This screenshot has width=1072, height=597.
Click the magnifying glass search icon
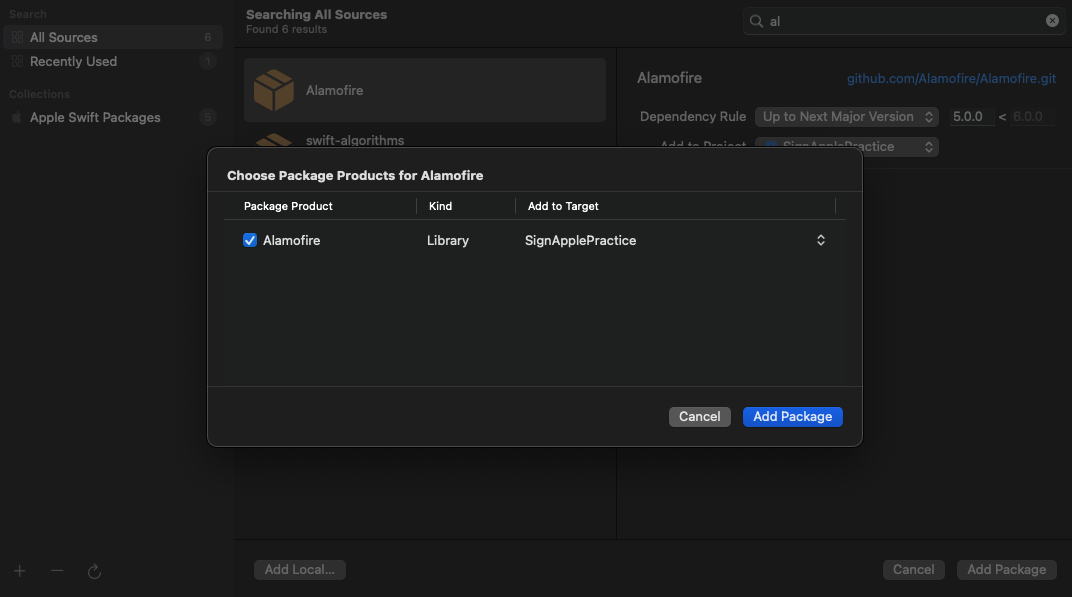(756, 21)
